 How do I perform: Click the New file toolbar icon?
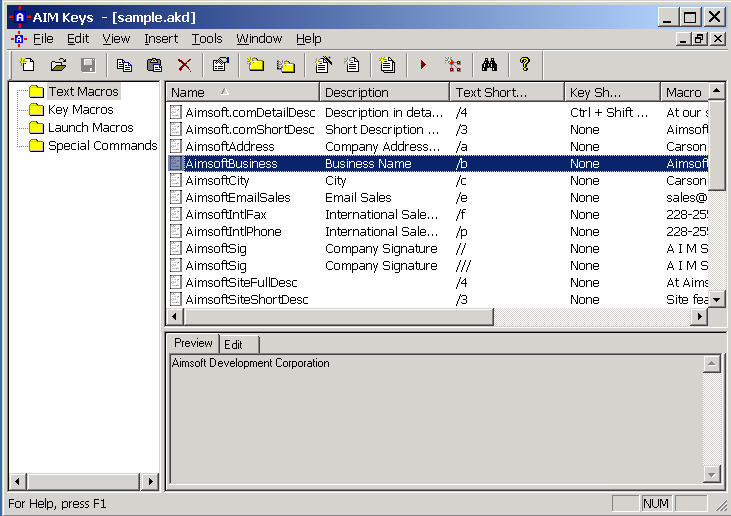(x=28, y=65)
